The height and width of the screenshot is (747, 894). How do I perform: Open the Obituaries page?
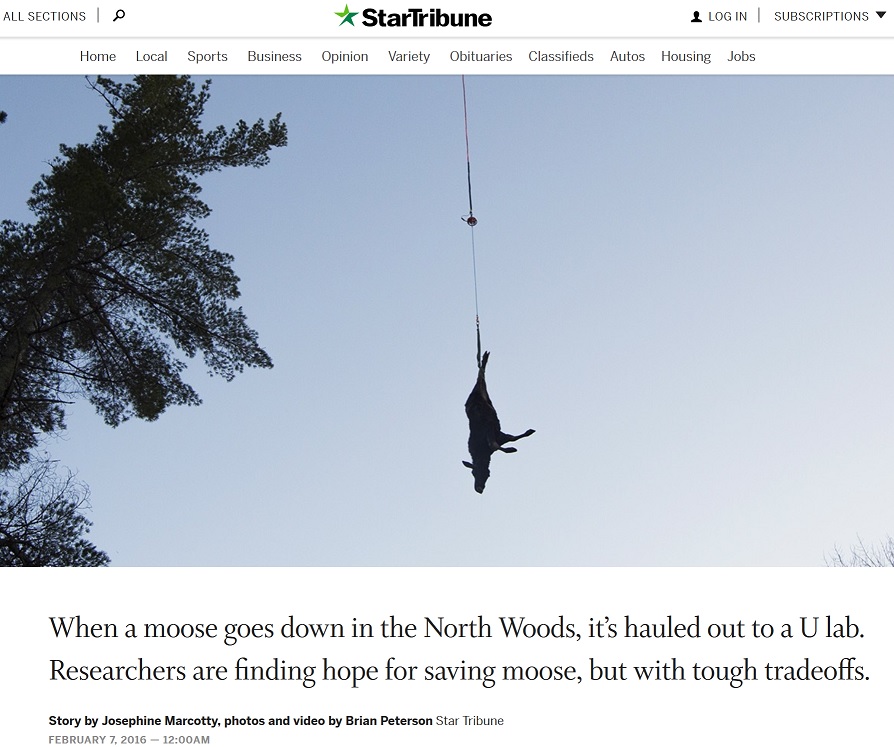tap(481, 56)
